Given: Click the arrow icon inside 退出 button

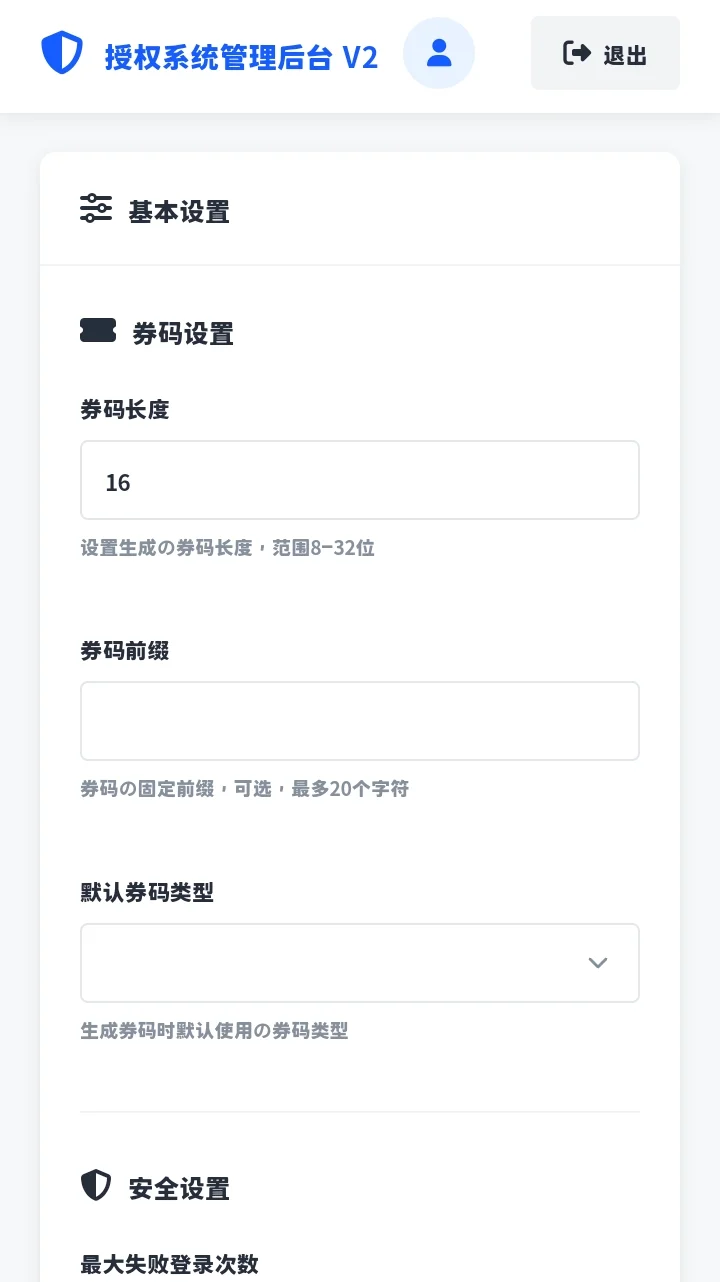Looking at the screenshot, I should coord(577,53).
